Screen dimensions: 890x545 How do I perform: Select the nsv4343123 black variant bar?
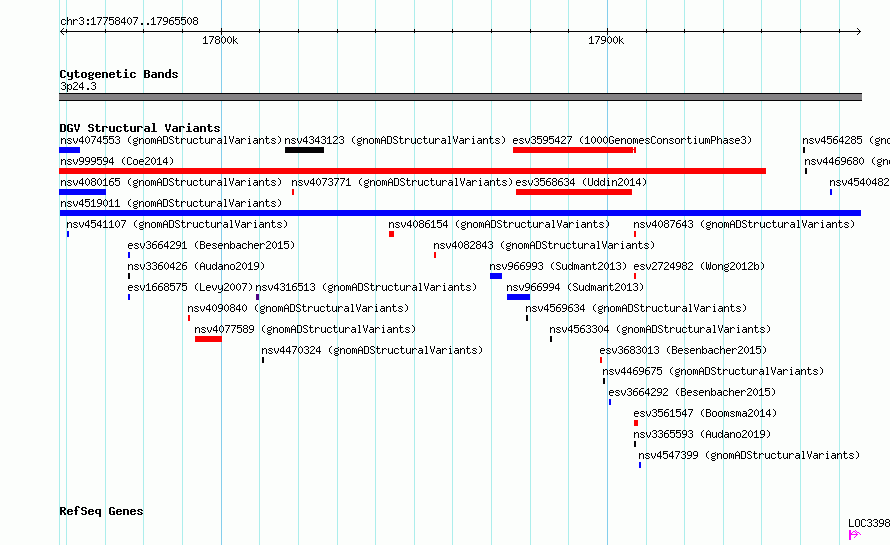(304, 150)
